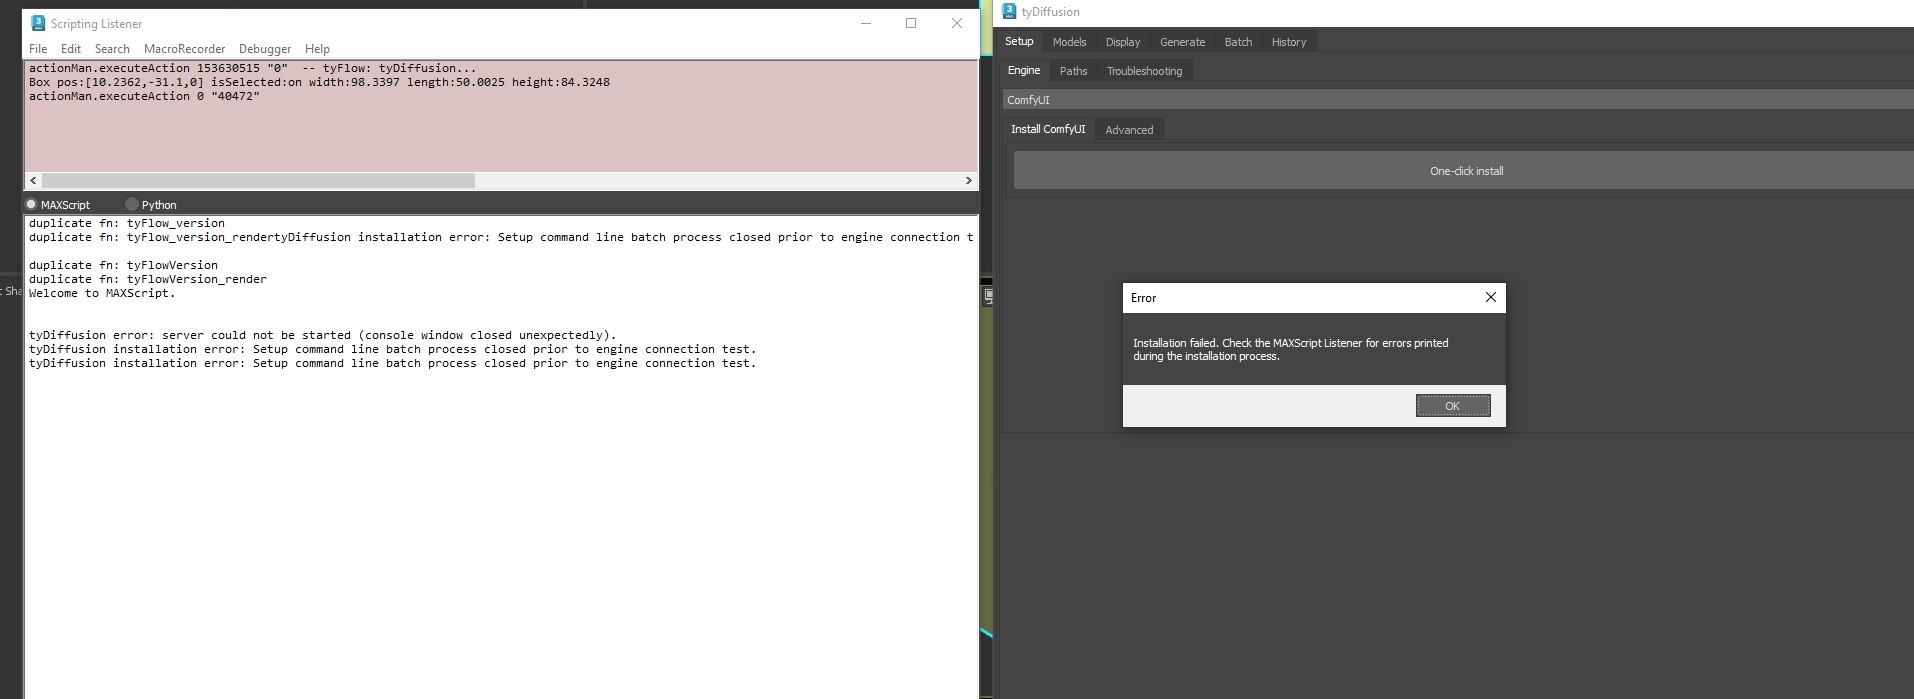Image resolution: width=1914 pixels, height=699 pixels.
Task: Switch to the Generate tab
Action: click(1182, 42)
